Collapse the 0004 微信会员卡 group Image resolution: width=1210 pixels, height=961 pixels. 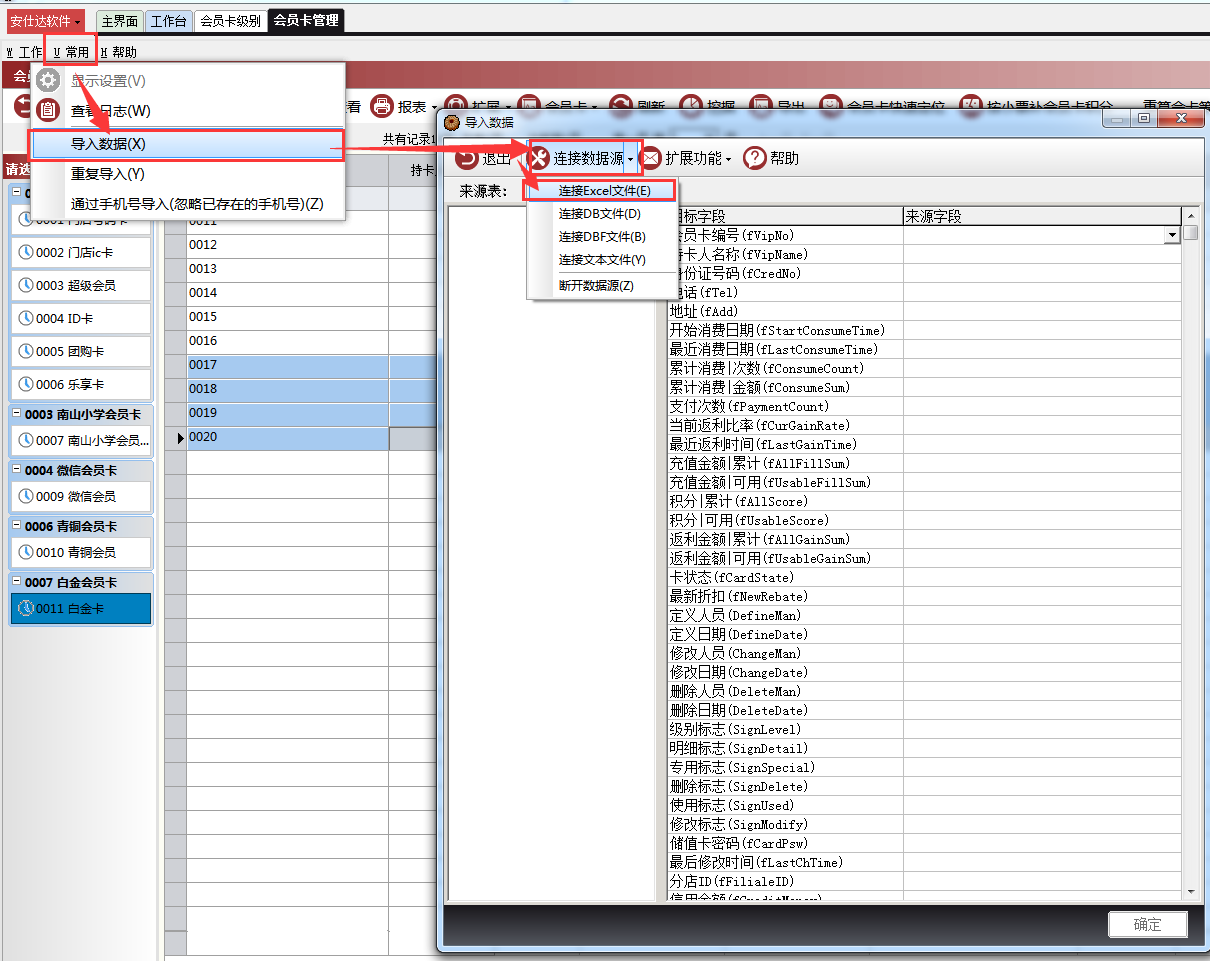click(18, 470)
